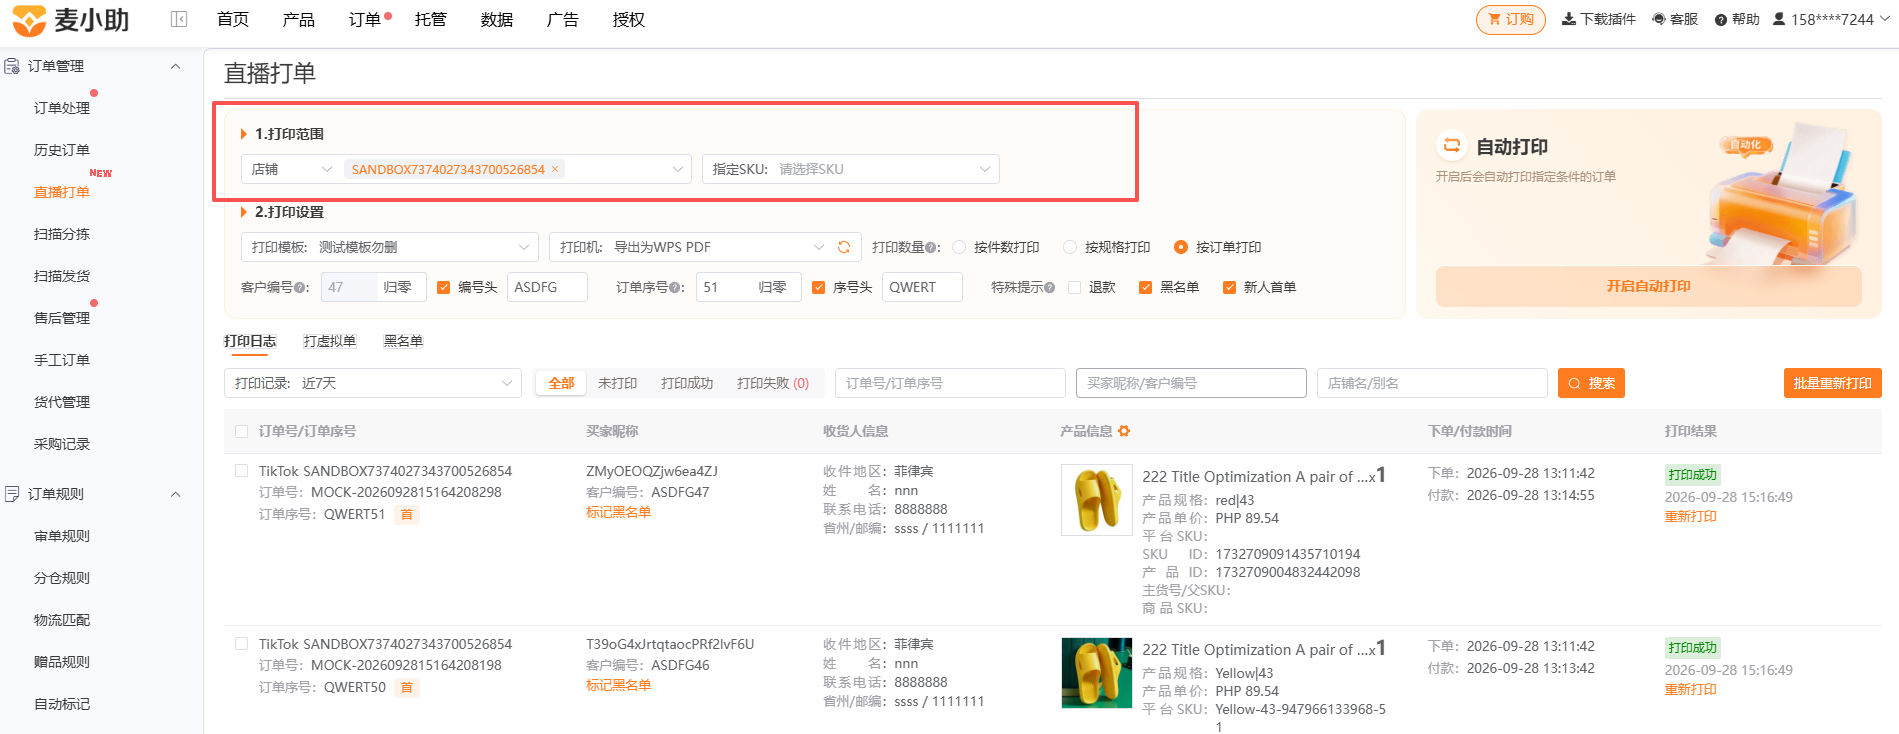Click the 麦小助 logo
This screenshot has height=734, width=1899.
click(70, 19)
